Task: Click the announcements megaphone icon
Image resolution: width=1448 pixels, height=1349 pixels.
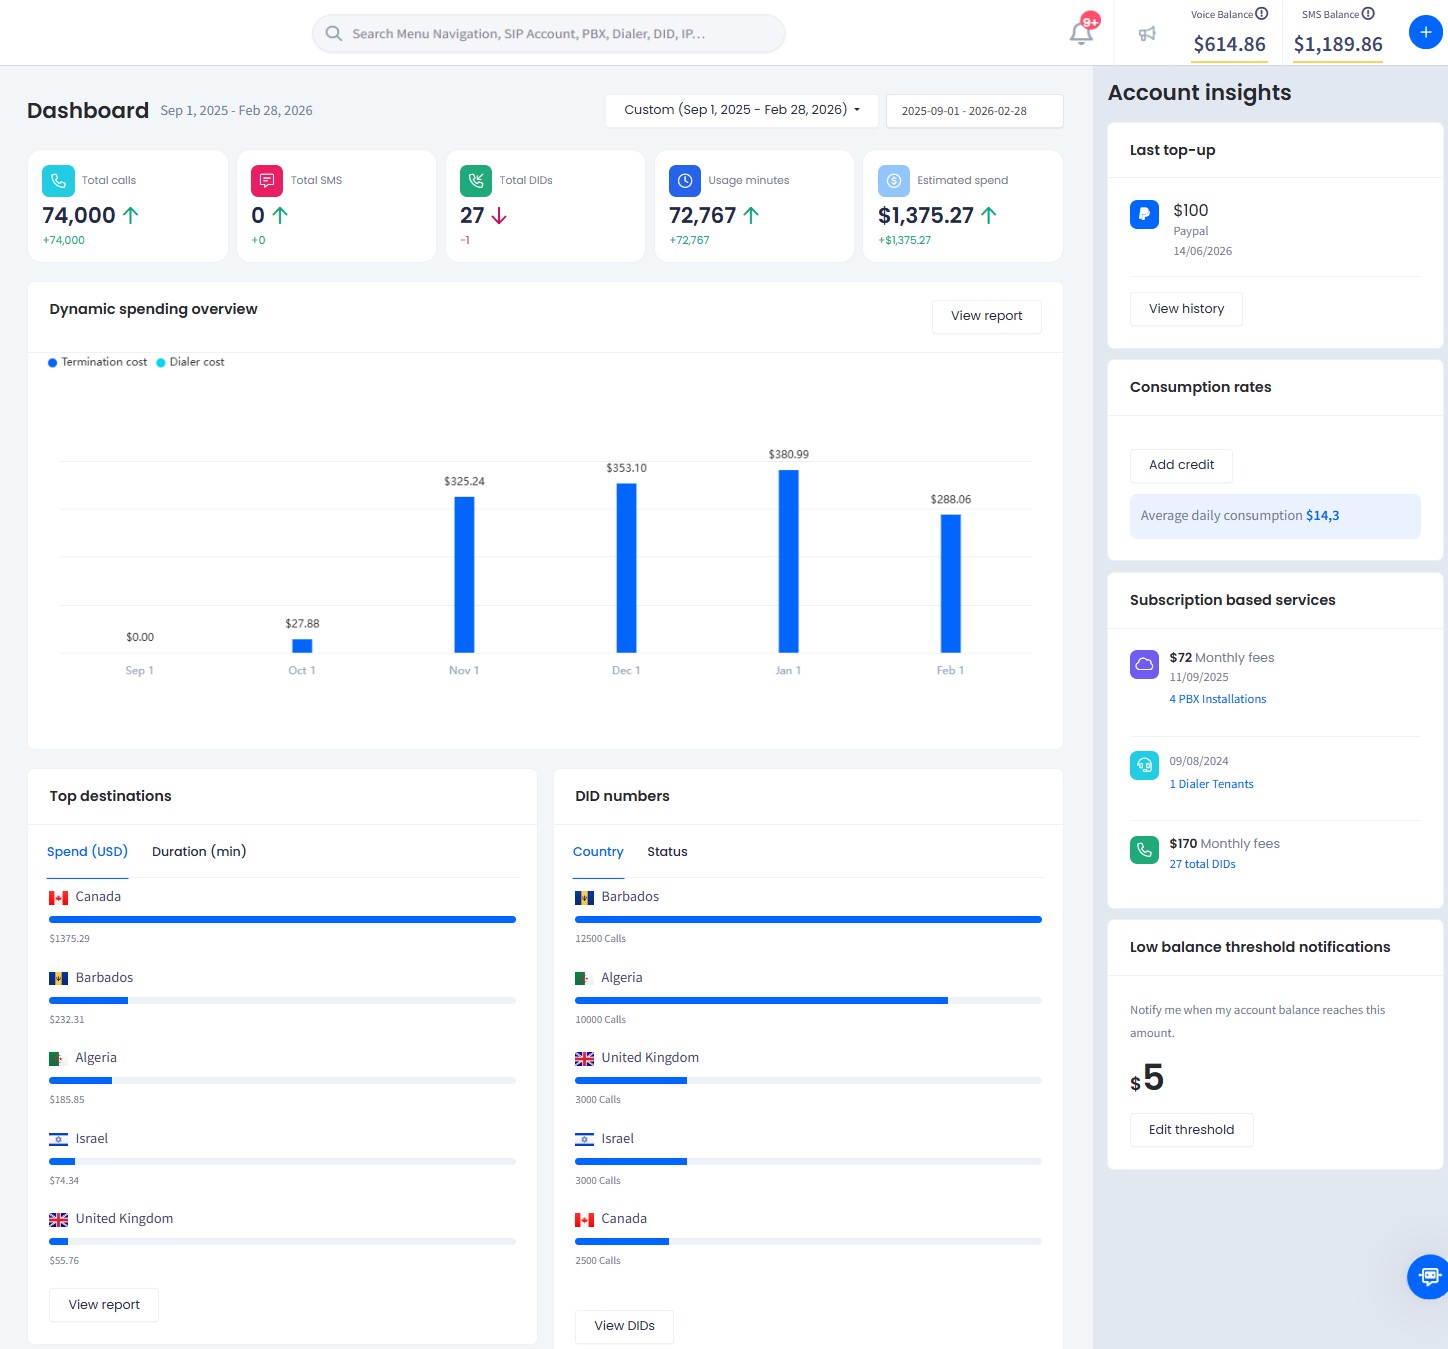Action: (1147, 34)
